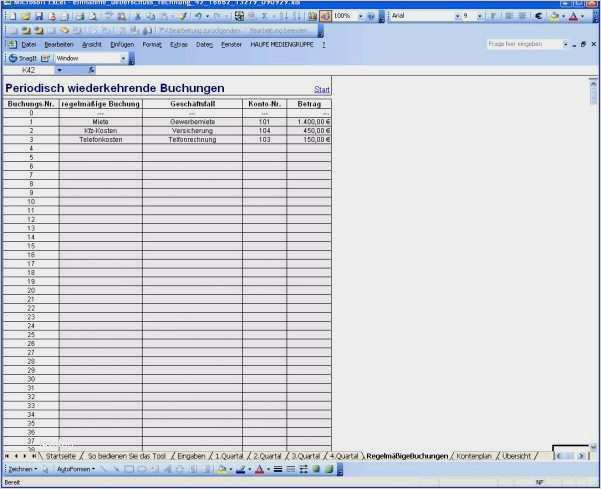Expand font color dropdown arrow in Formatting toolbar
Image resolution: width=601 pixels, height=489 pixels.
583,16
